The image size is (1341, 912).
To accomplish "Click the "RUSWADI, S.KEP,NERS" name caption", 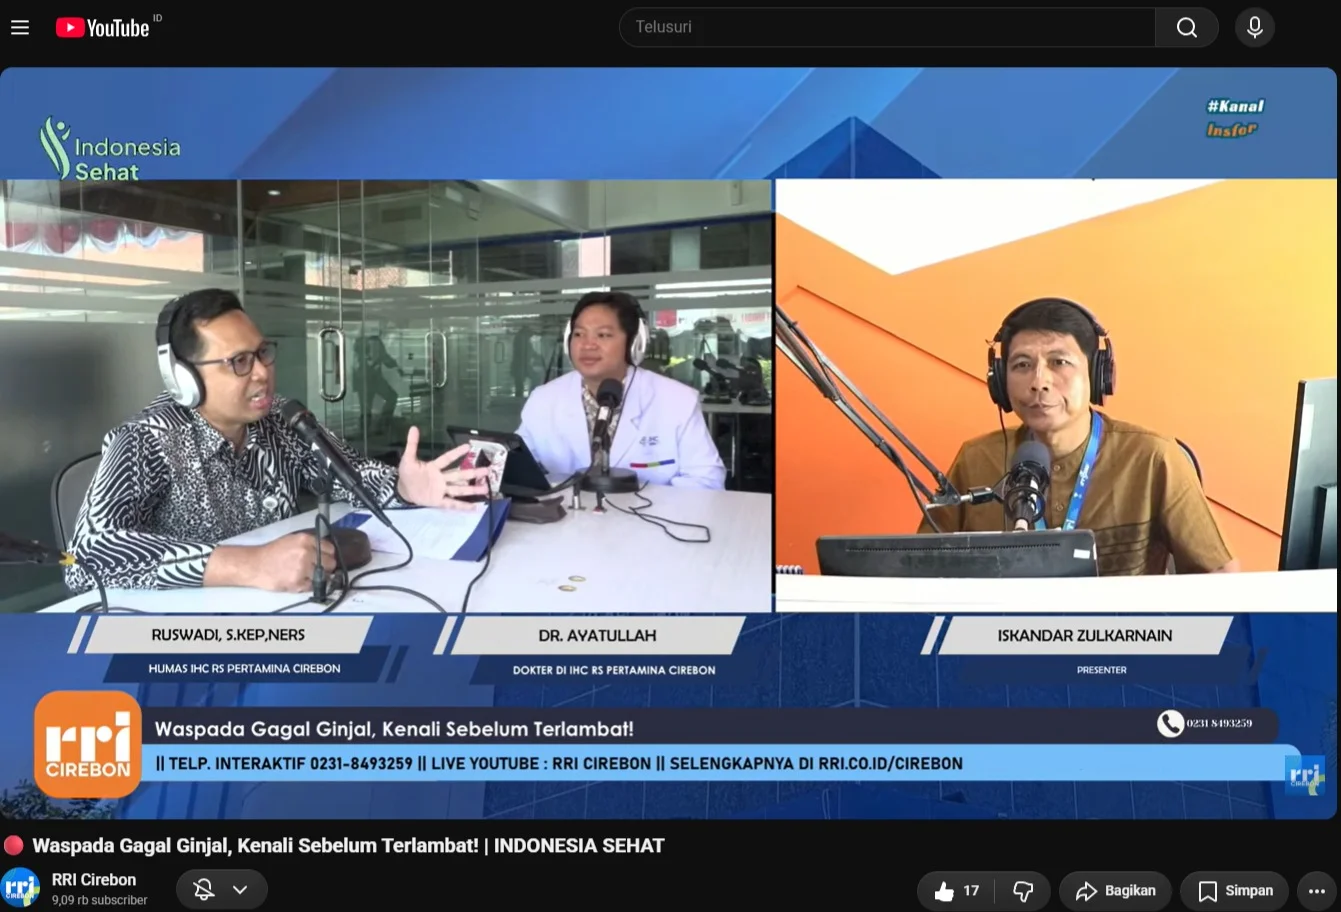I will [x=228, y=635].
